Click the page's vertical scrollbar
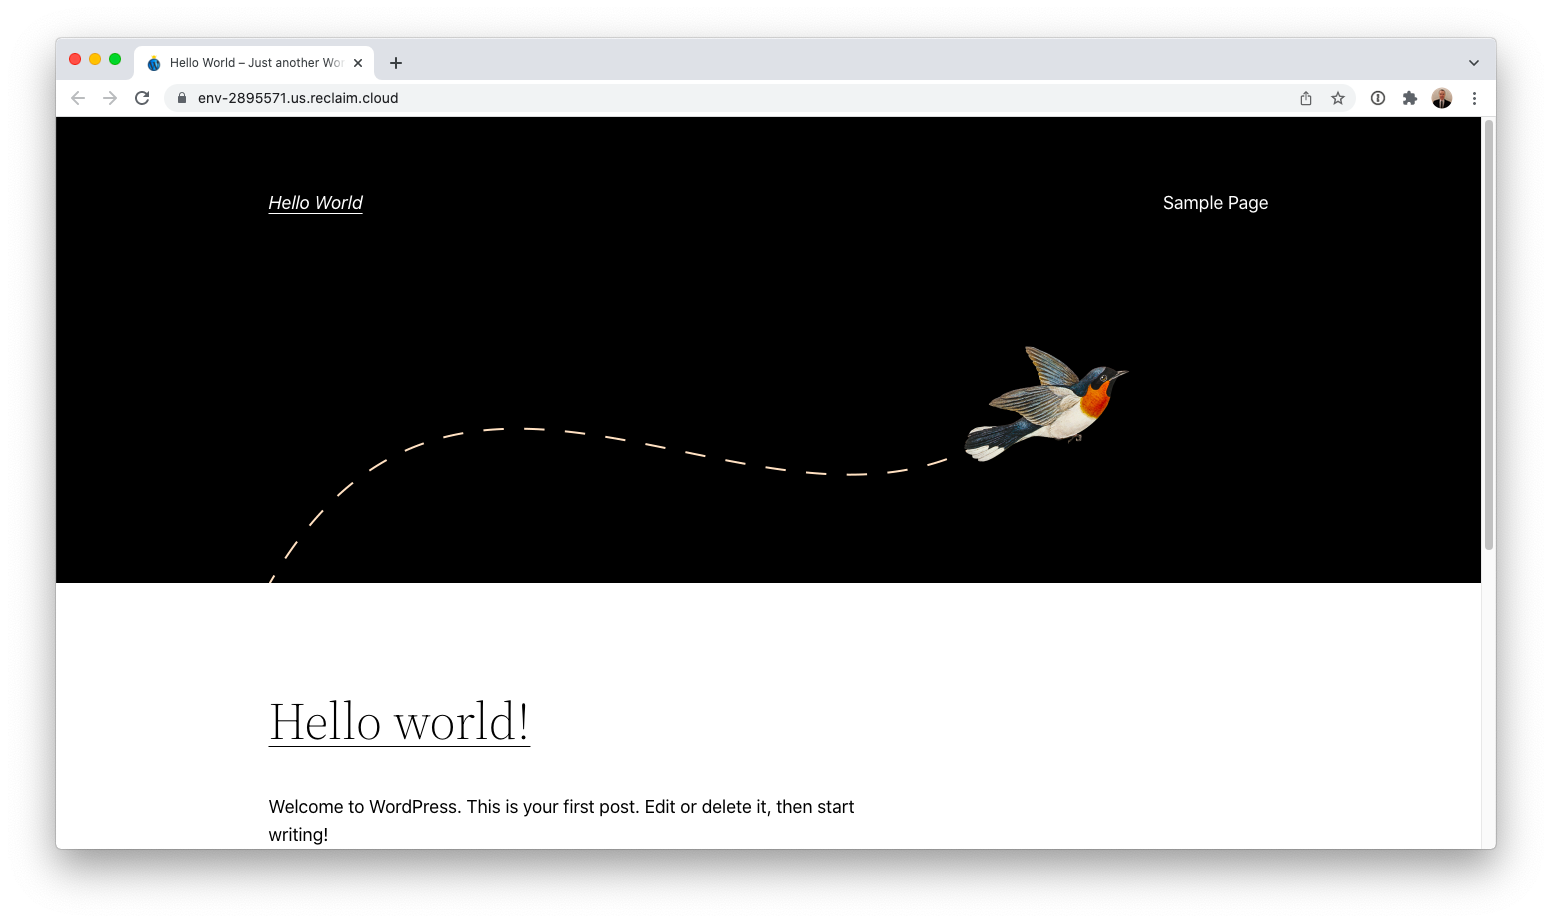Viewport: 1552px width, 923px height. (1489, 335)
